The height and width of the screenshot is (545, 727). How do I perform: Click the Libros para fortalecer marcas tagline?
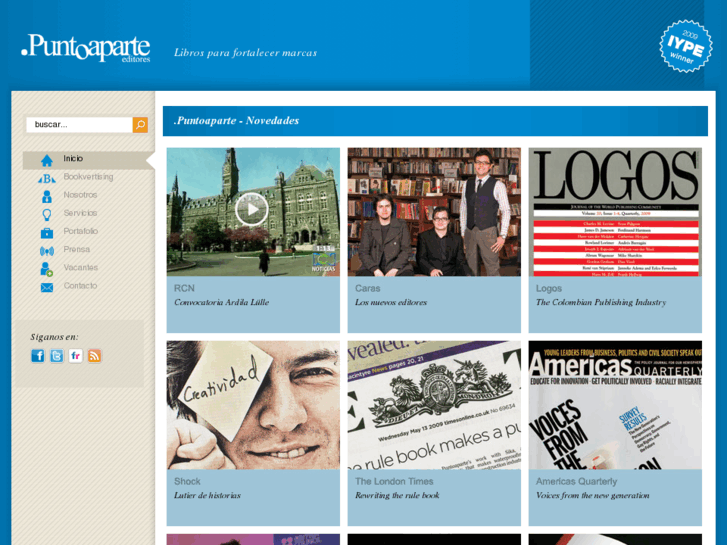[x=246, y=52]
